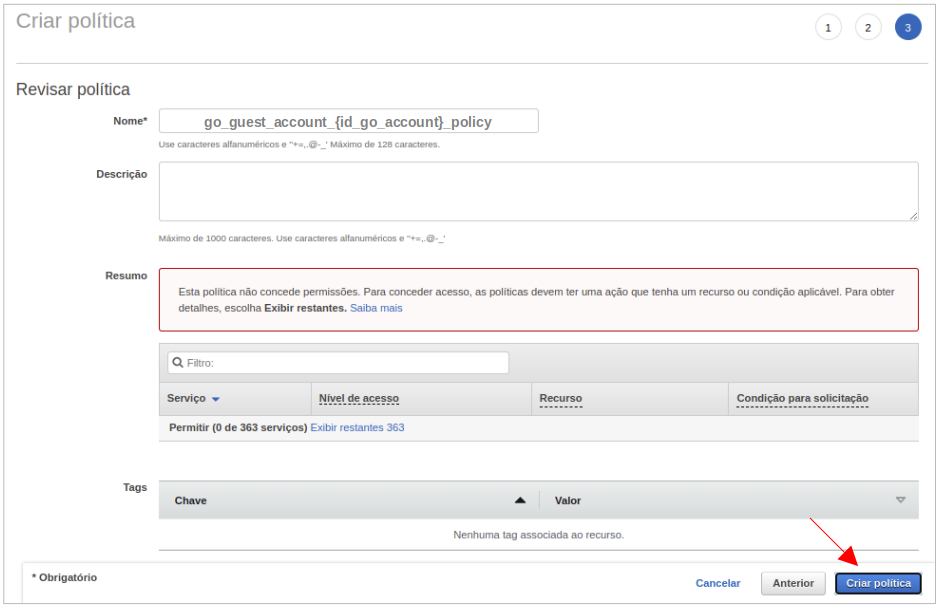
Task: Click the search magnifier icon in filter
Action: [x=177, y=363]
